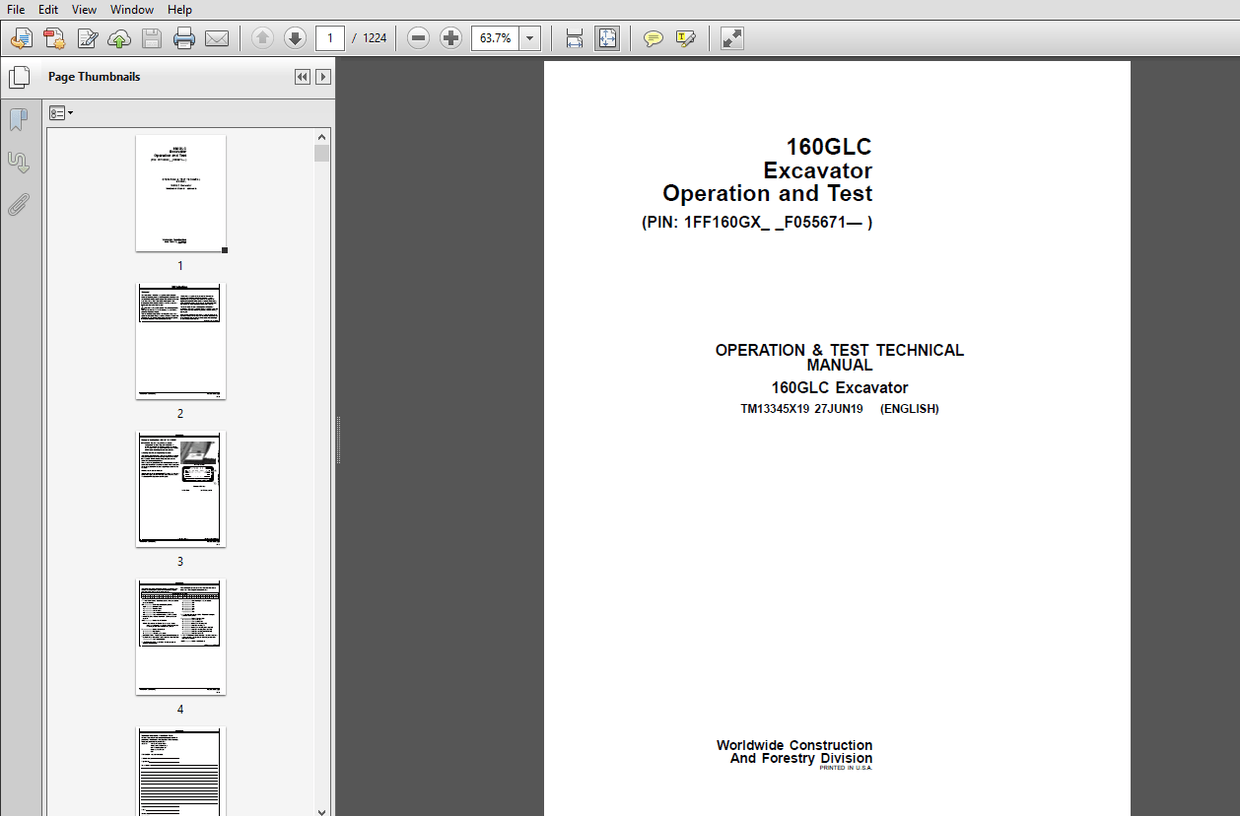The image size is (1240, 816).
Task: Toggle full screen reading mode
Action: pos(731,38)
